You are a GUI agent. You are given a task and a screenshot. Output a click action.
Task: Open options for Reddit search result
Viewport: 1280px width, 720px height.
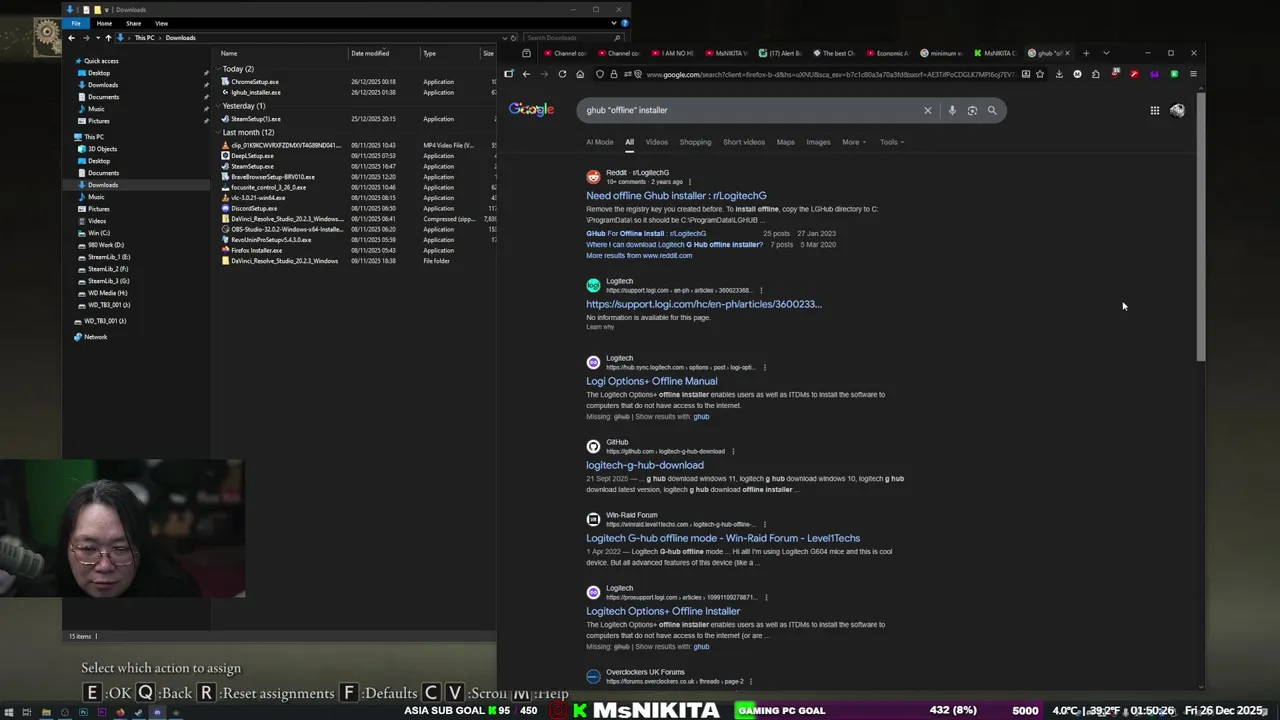pos(691,182)
